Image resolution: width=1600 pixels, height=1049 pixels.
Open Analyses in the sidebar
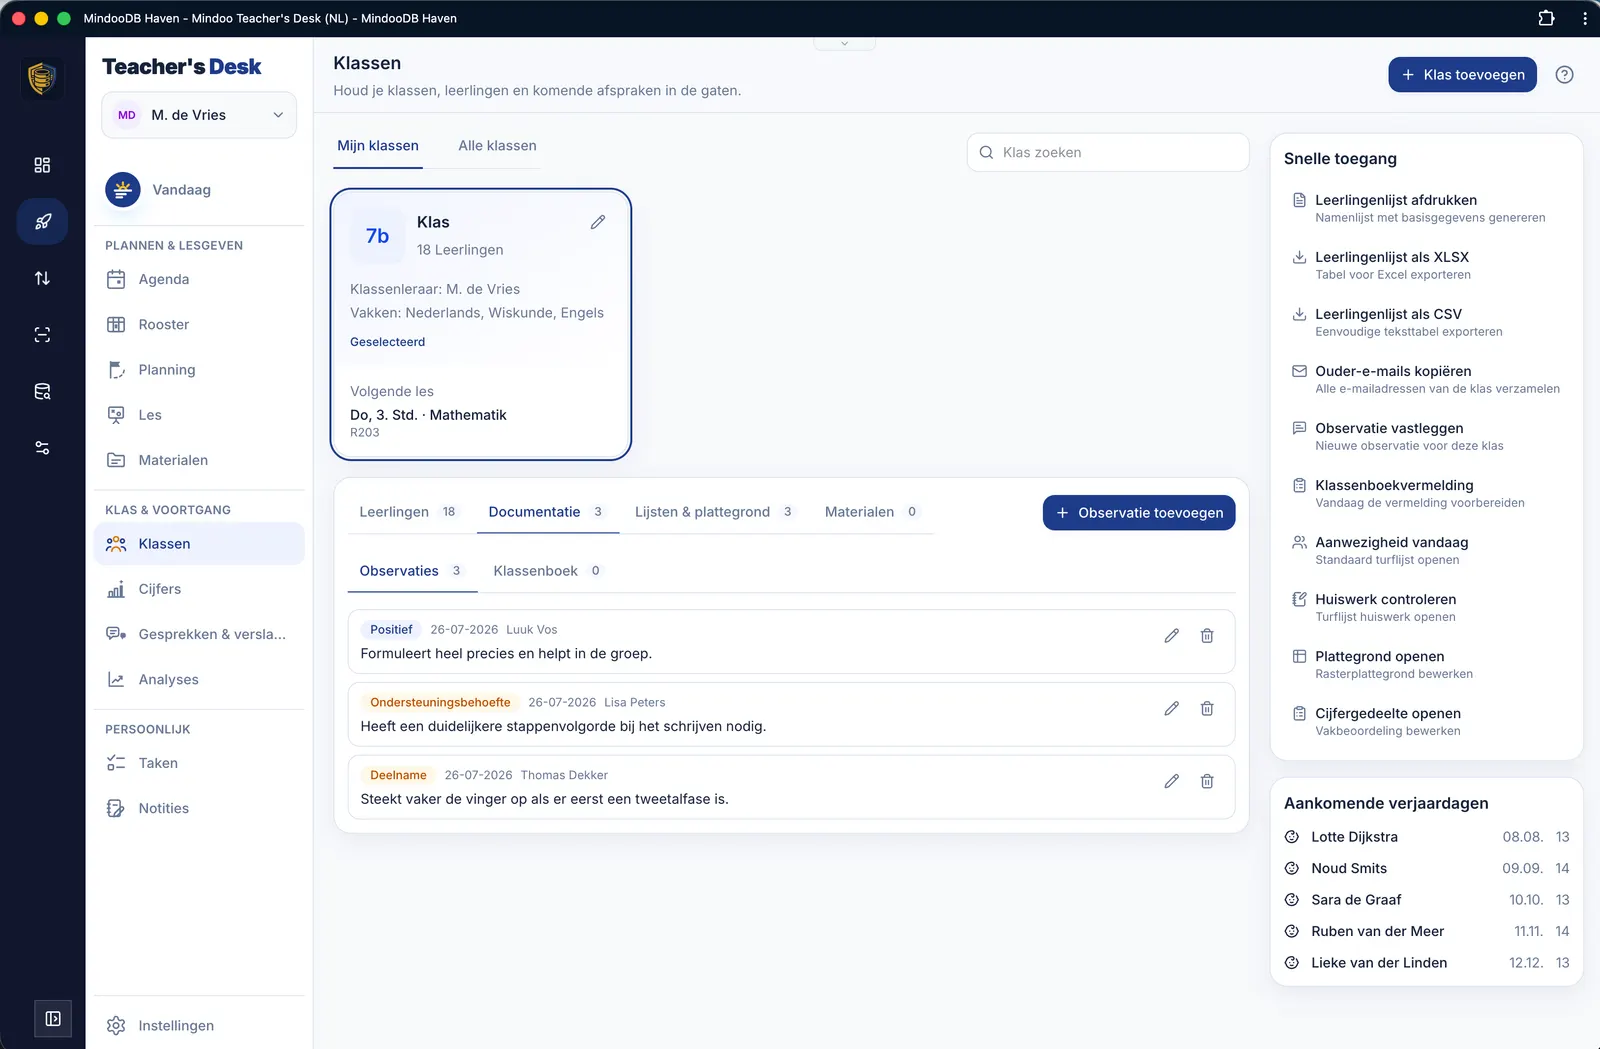(x=199, y=680)
